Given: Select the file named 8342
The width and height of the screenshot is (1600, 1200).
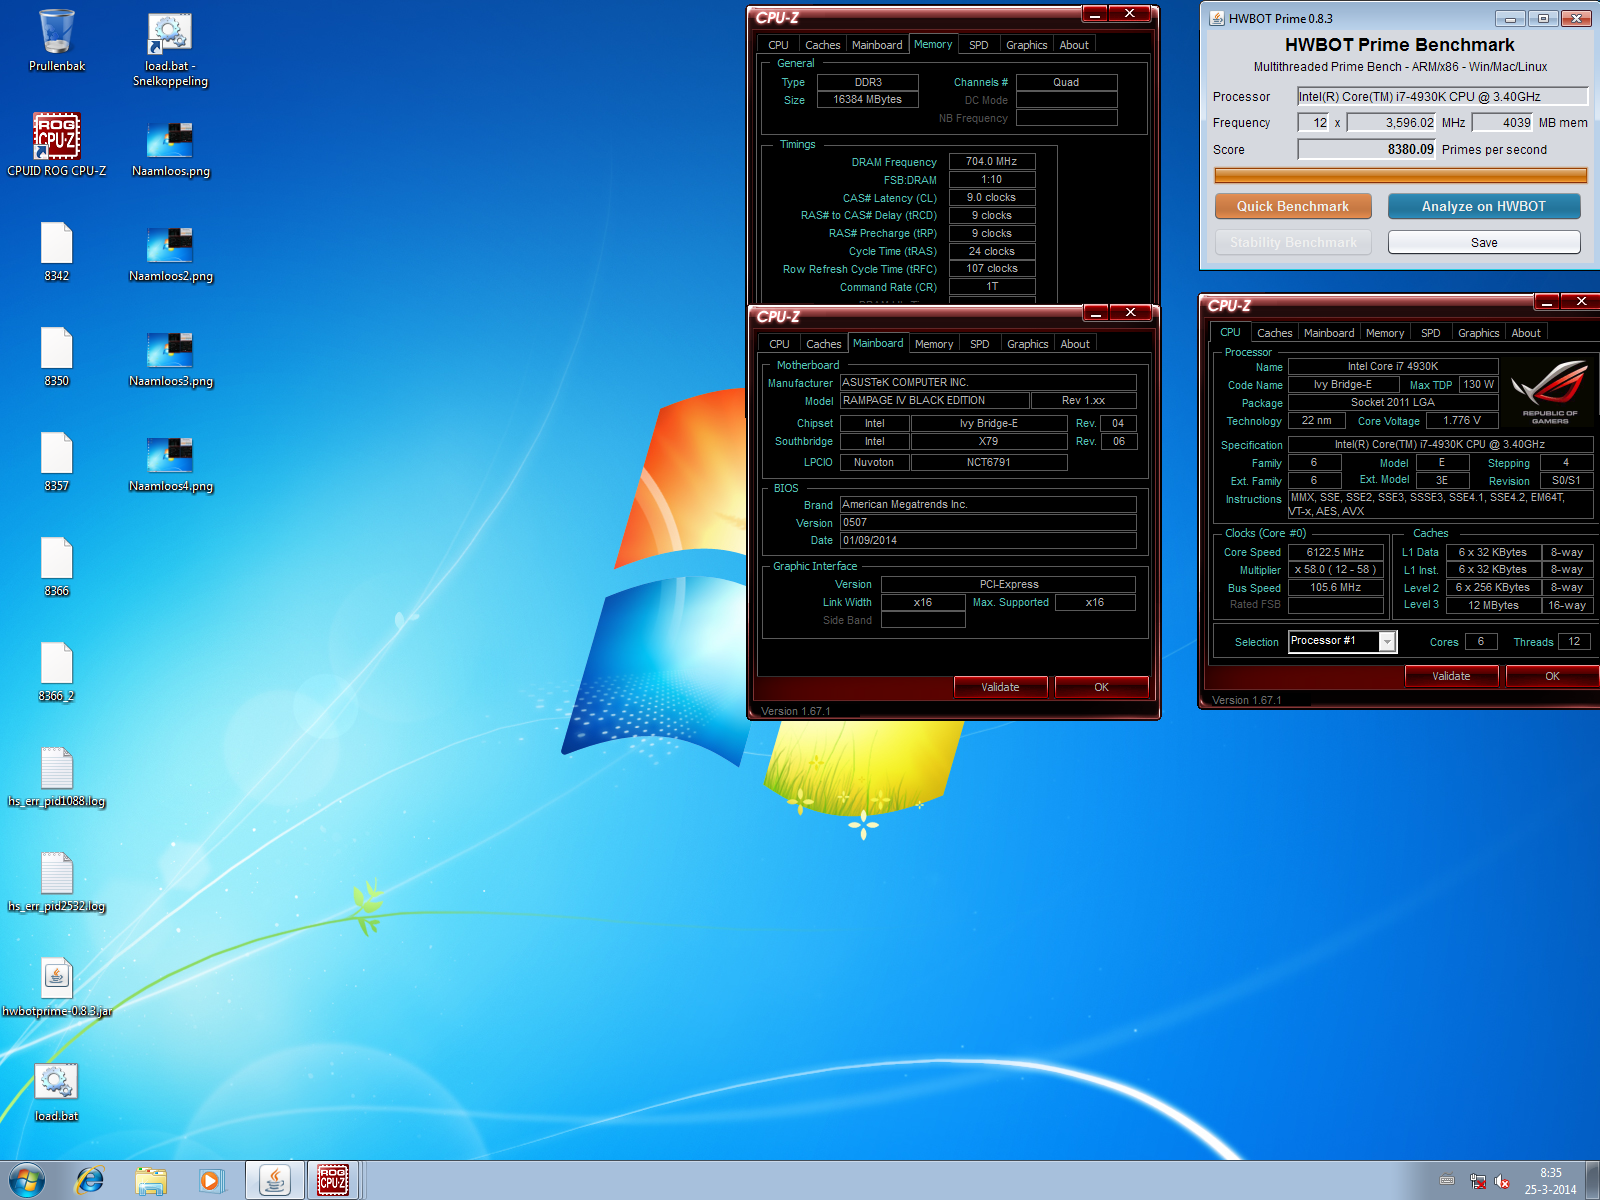Looking at the screenshot, I should (x=57, y=251).
